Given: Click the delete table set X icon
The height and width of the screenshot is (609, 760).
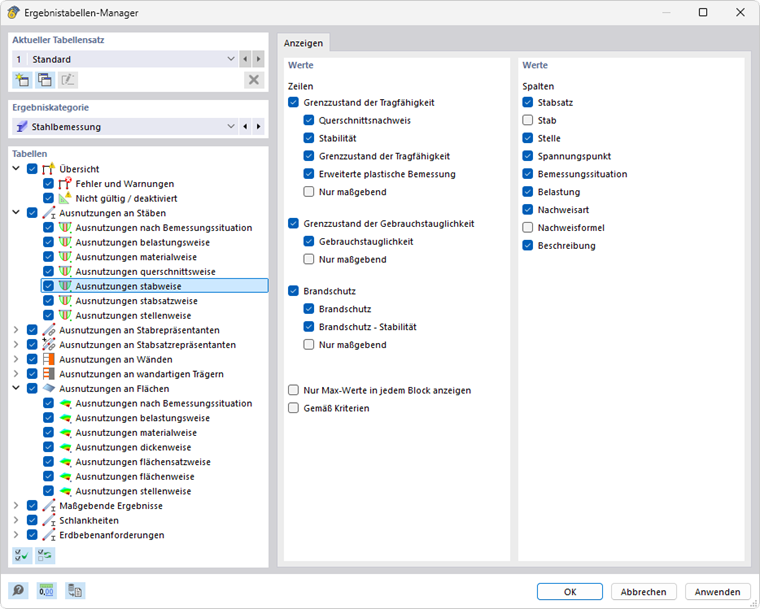Looking at the screenshot, I should [x=254, y=80].
